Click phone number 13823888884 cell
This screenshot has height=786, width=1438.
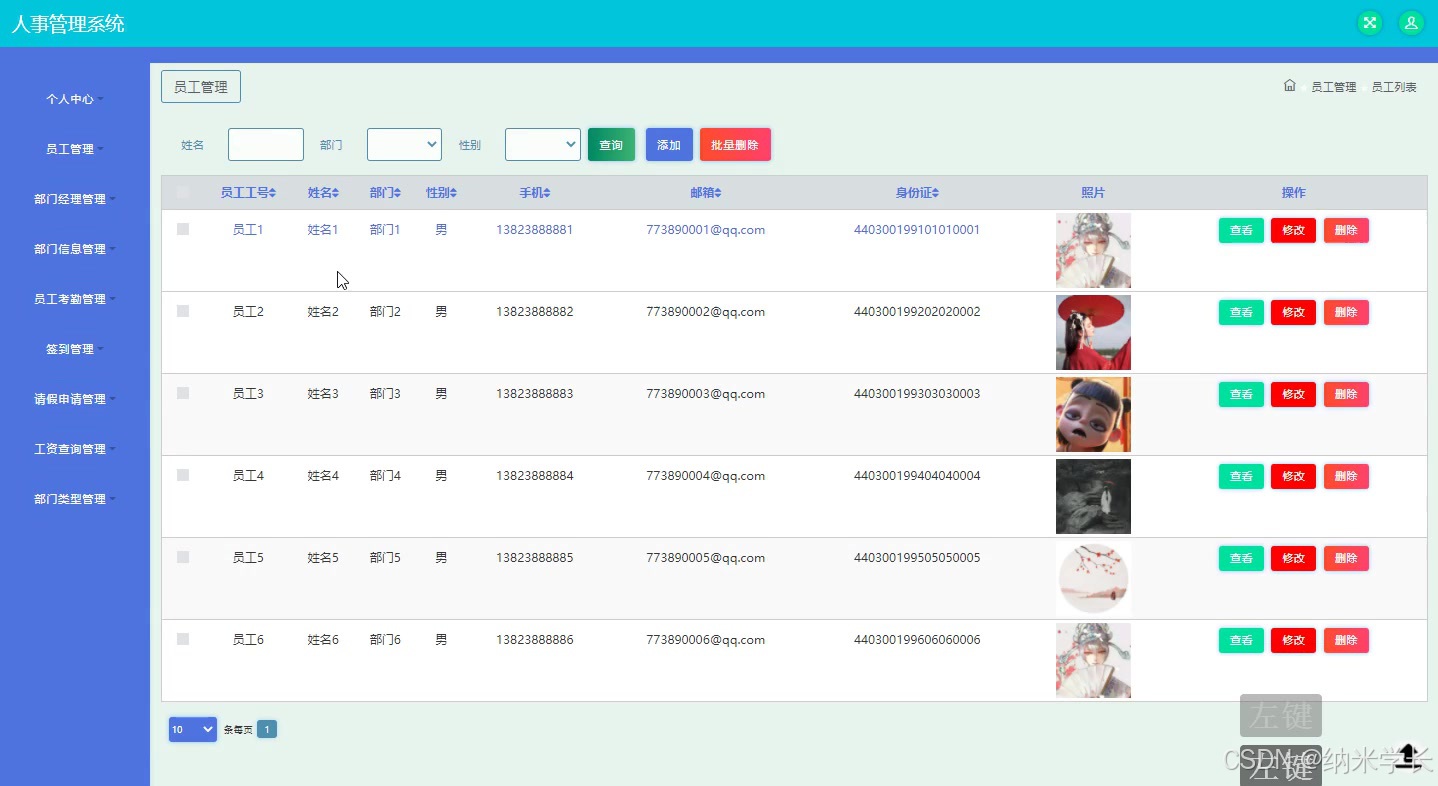tap(535, 475)
